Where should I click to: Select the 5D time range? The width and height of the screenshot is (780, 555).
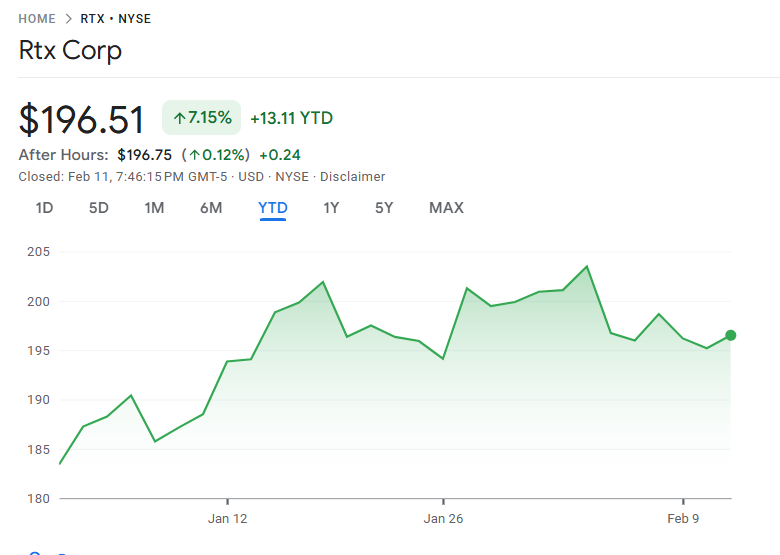point(98,208)
